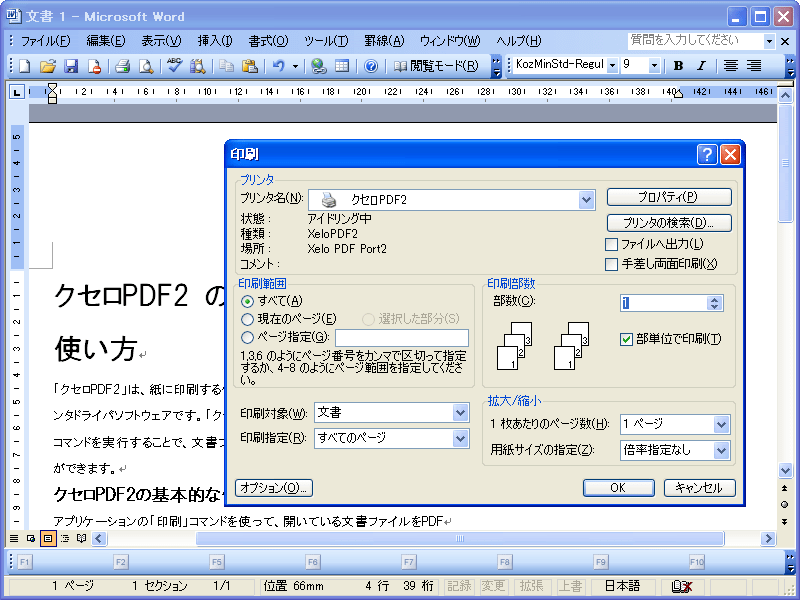This screenshot has height=600, width=800.
Task: Click OK in the print dialog
Action: point(618,488)
